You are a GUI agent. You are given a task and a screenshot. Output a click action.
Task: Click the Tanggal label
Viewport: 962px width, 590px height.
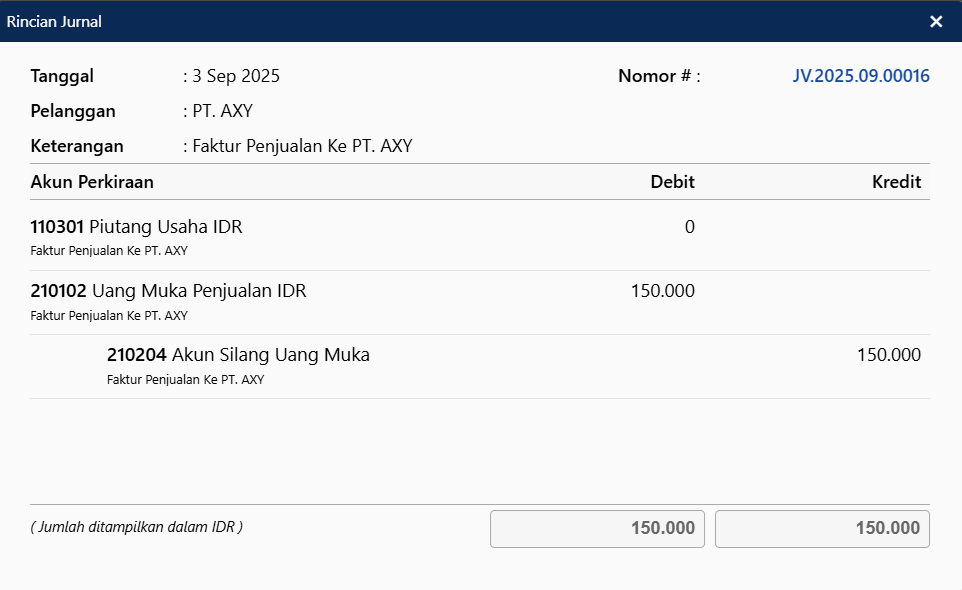coord(62,76)
